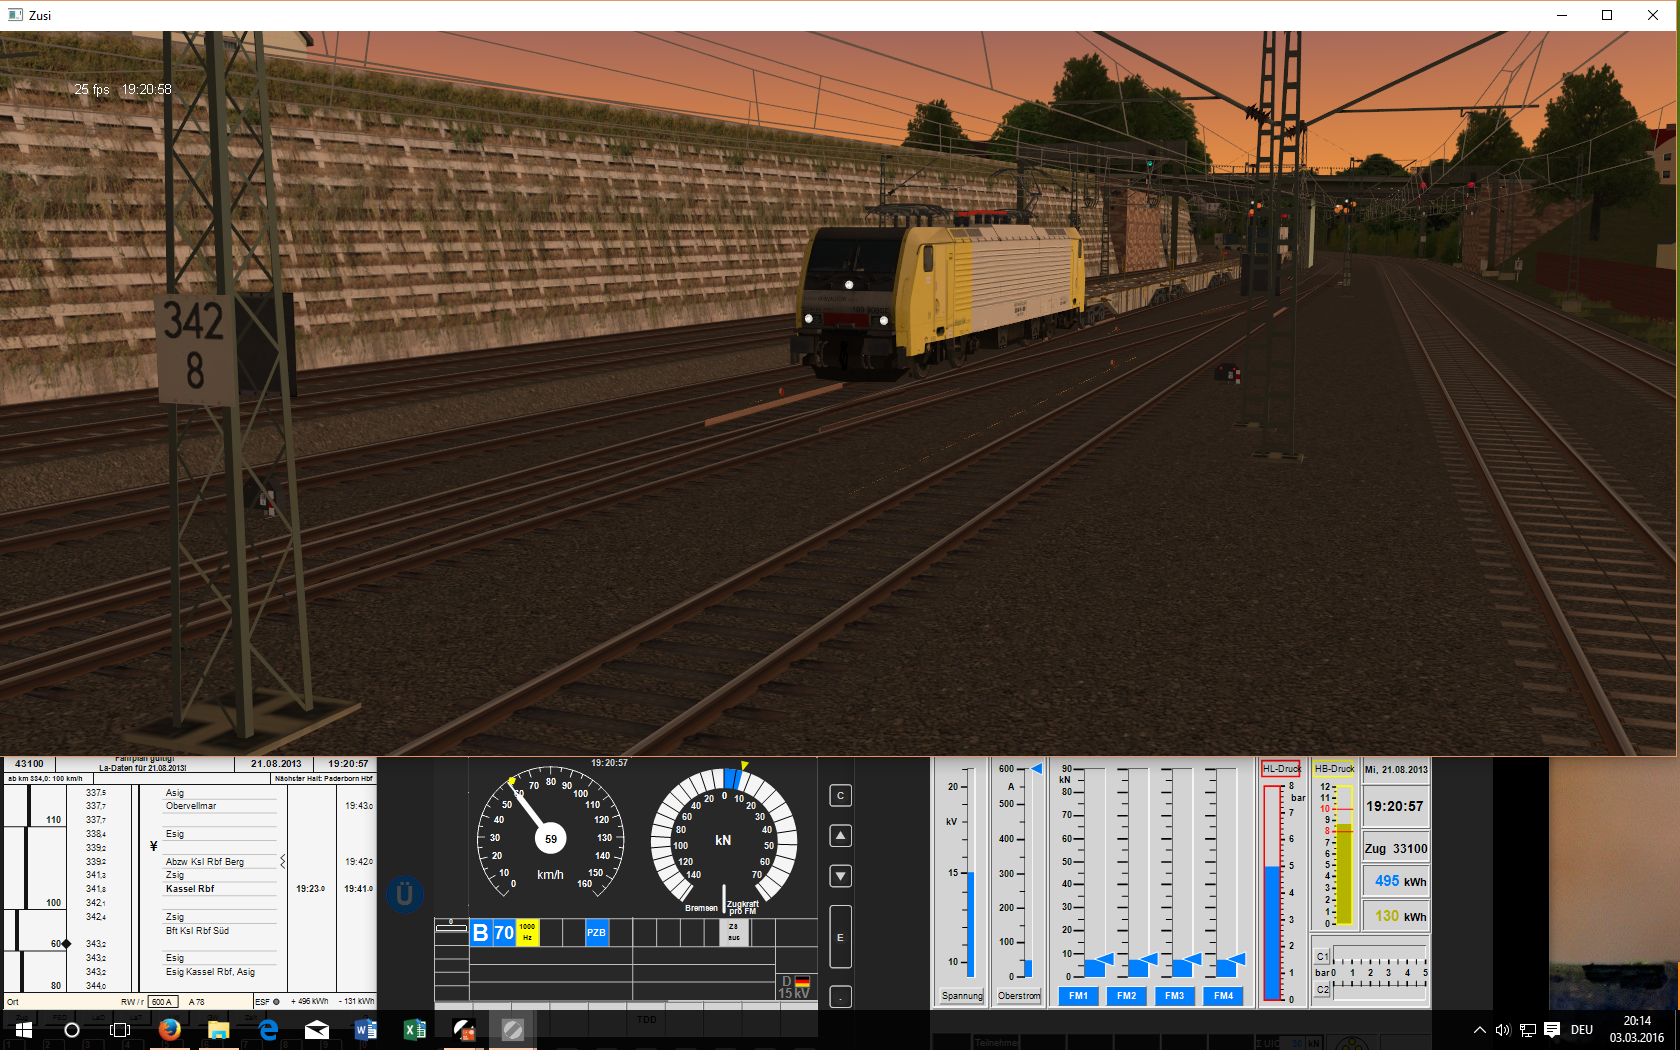Click the FM1 traction motor label
1680x1050 pixels.
[1078, 996]
